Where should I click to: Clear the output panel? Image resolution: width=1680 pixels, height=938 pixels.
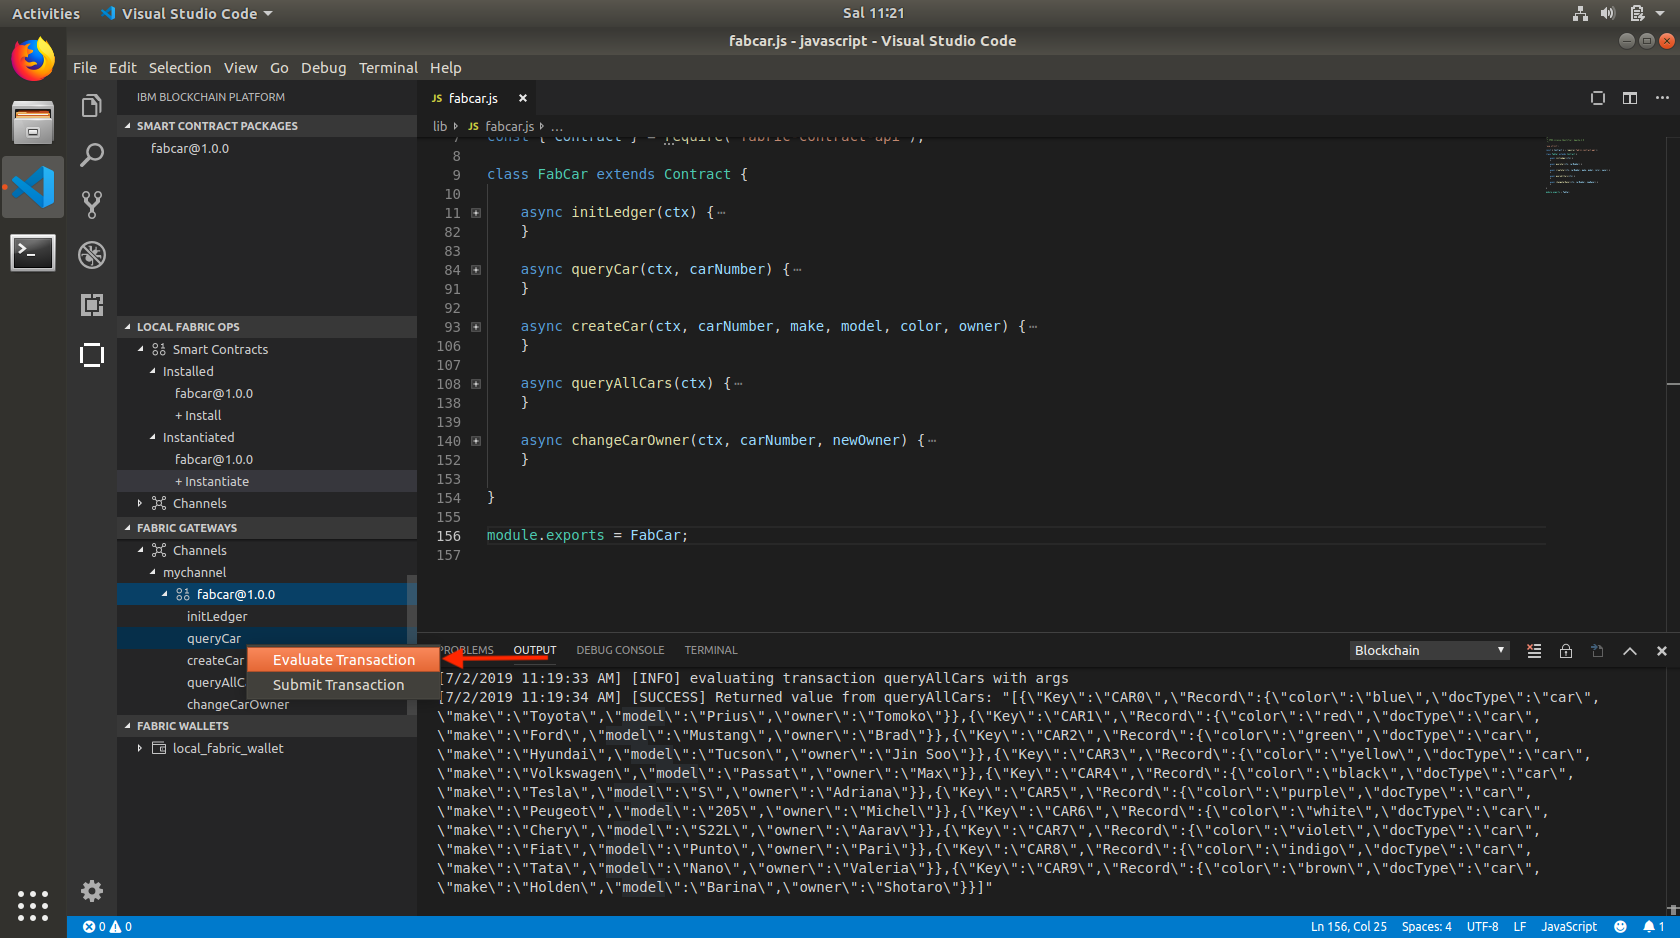click(1534, 651)
